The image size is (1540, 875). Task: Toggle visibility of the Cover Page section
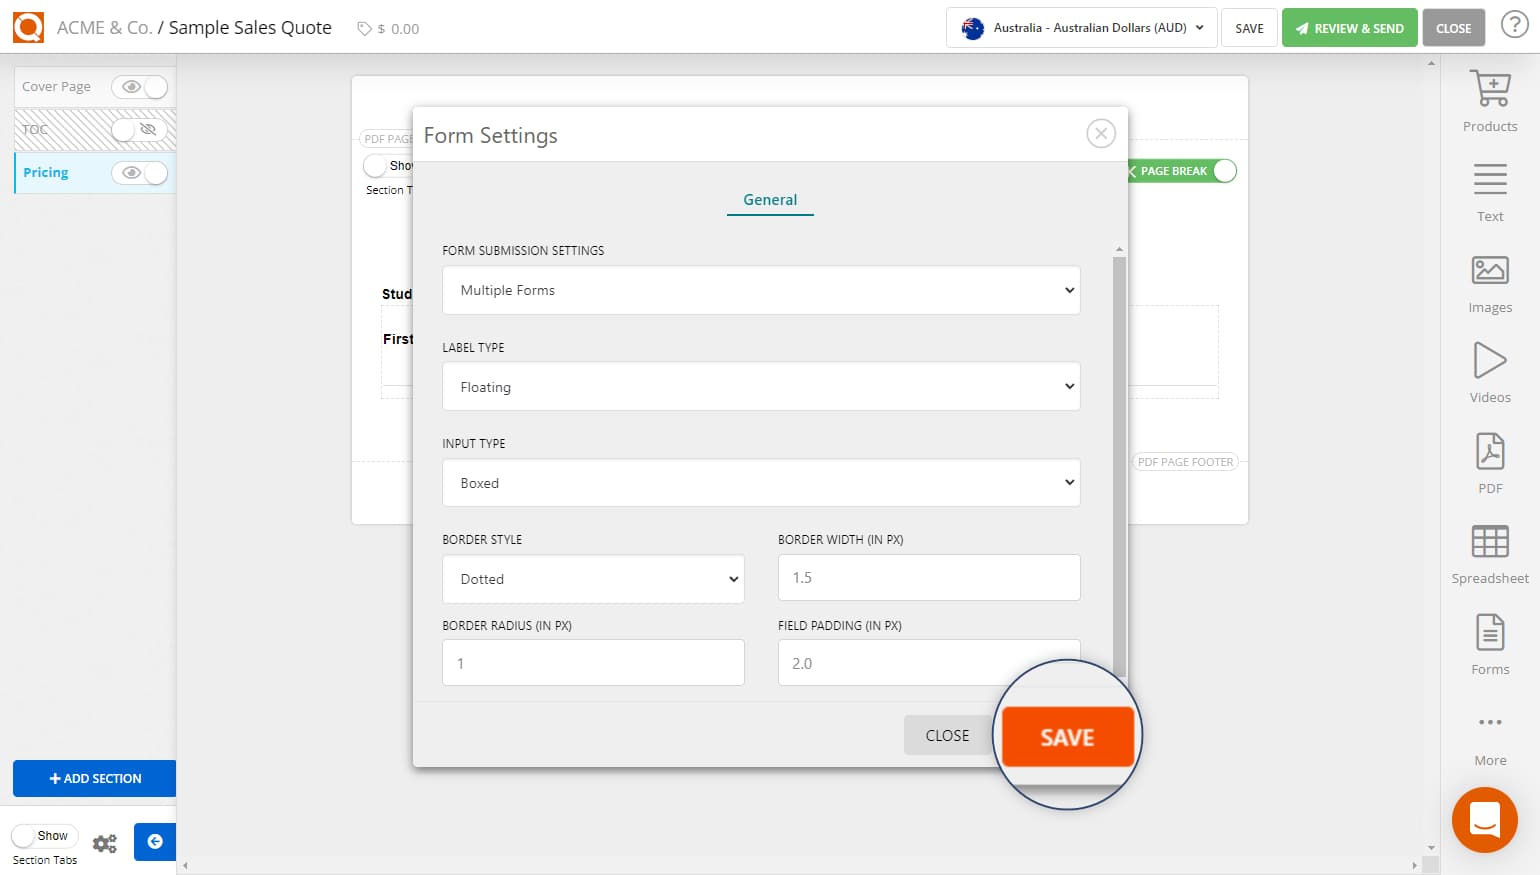click(x=140, y=87)
